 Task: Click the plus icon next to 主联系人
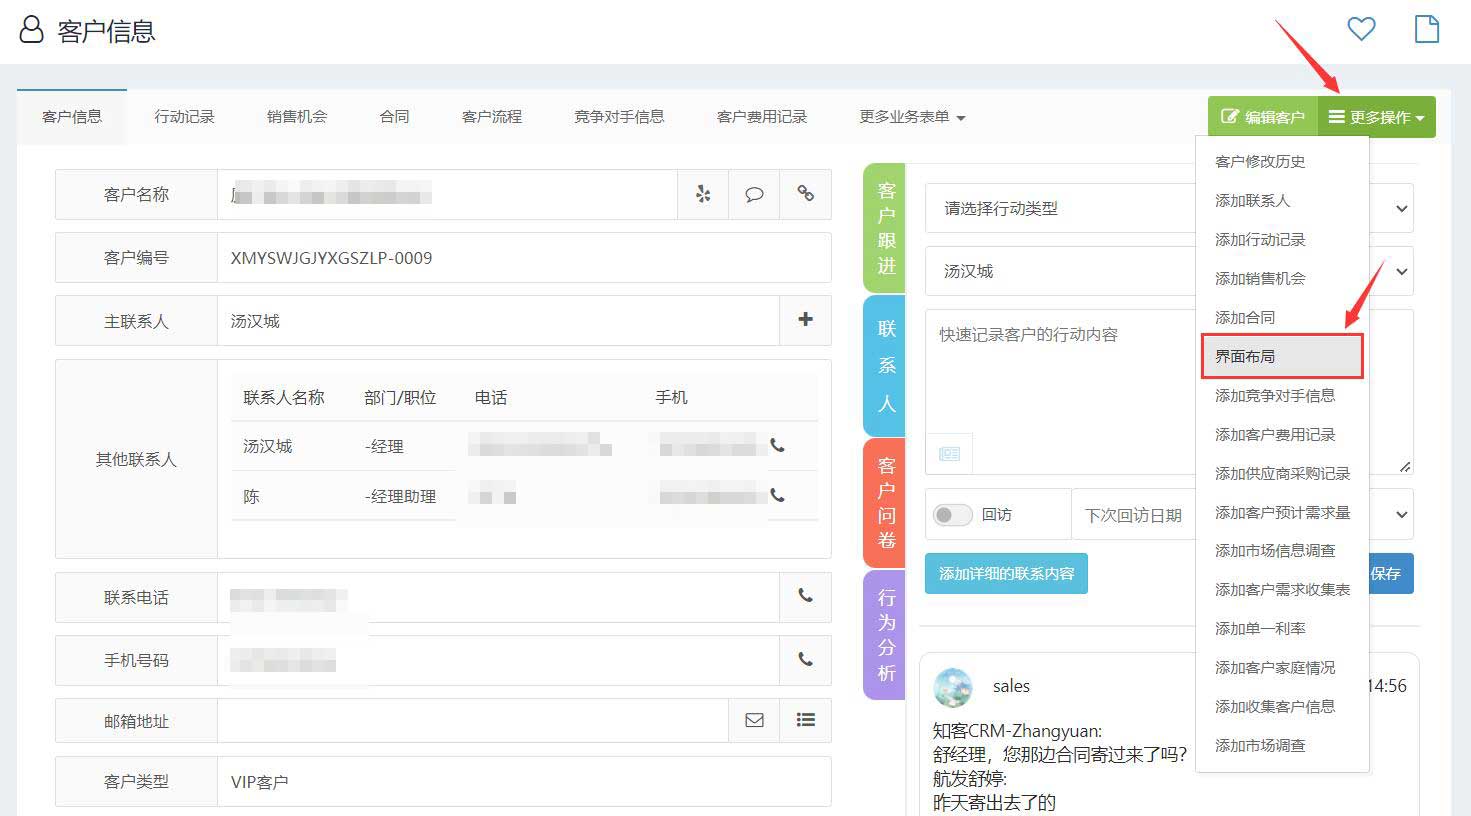click(x=805, y=320)
